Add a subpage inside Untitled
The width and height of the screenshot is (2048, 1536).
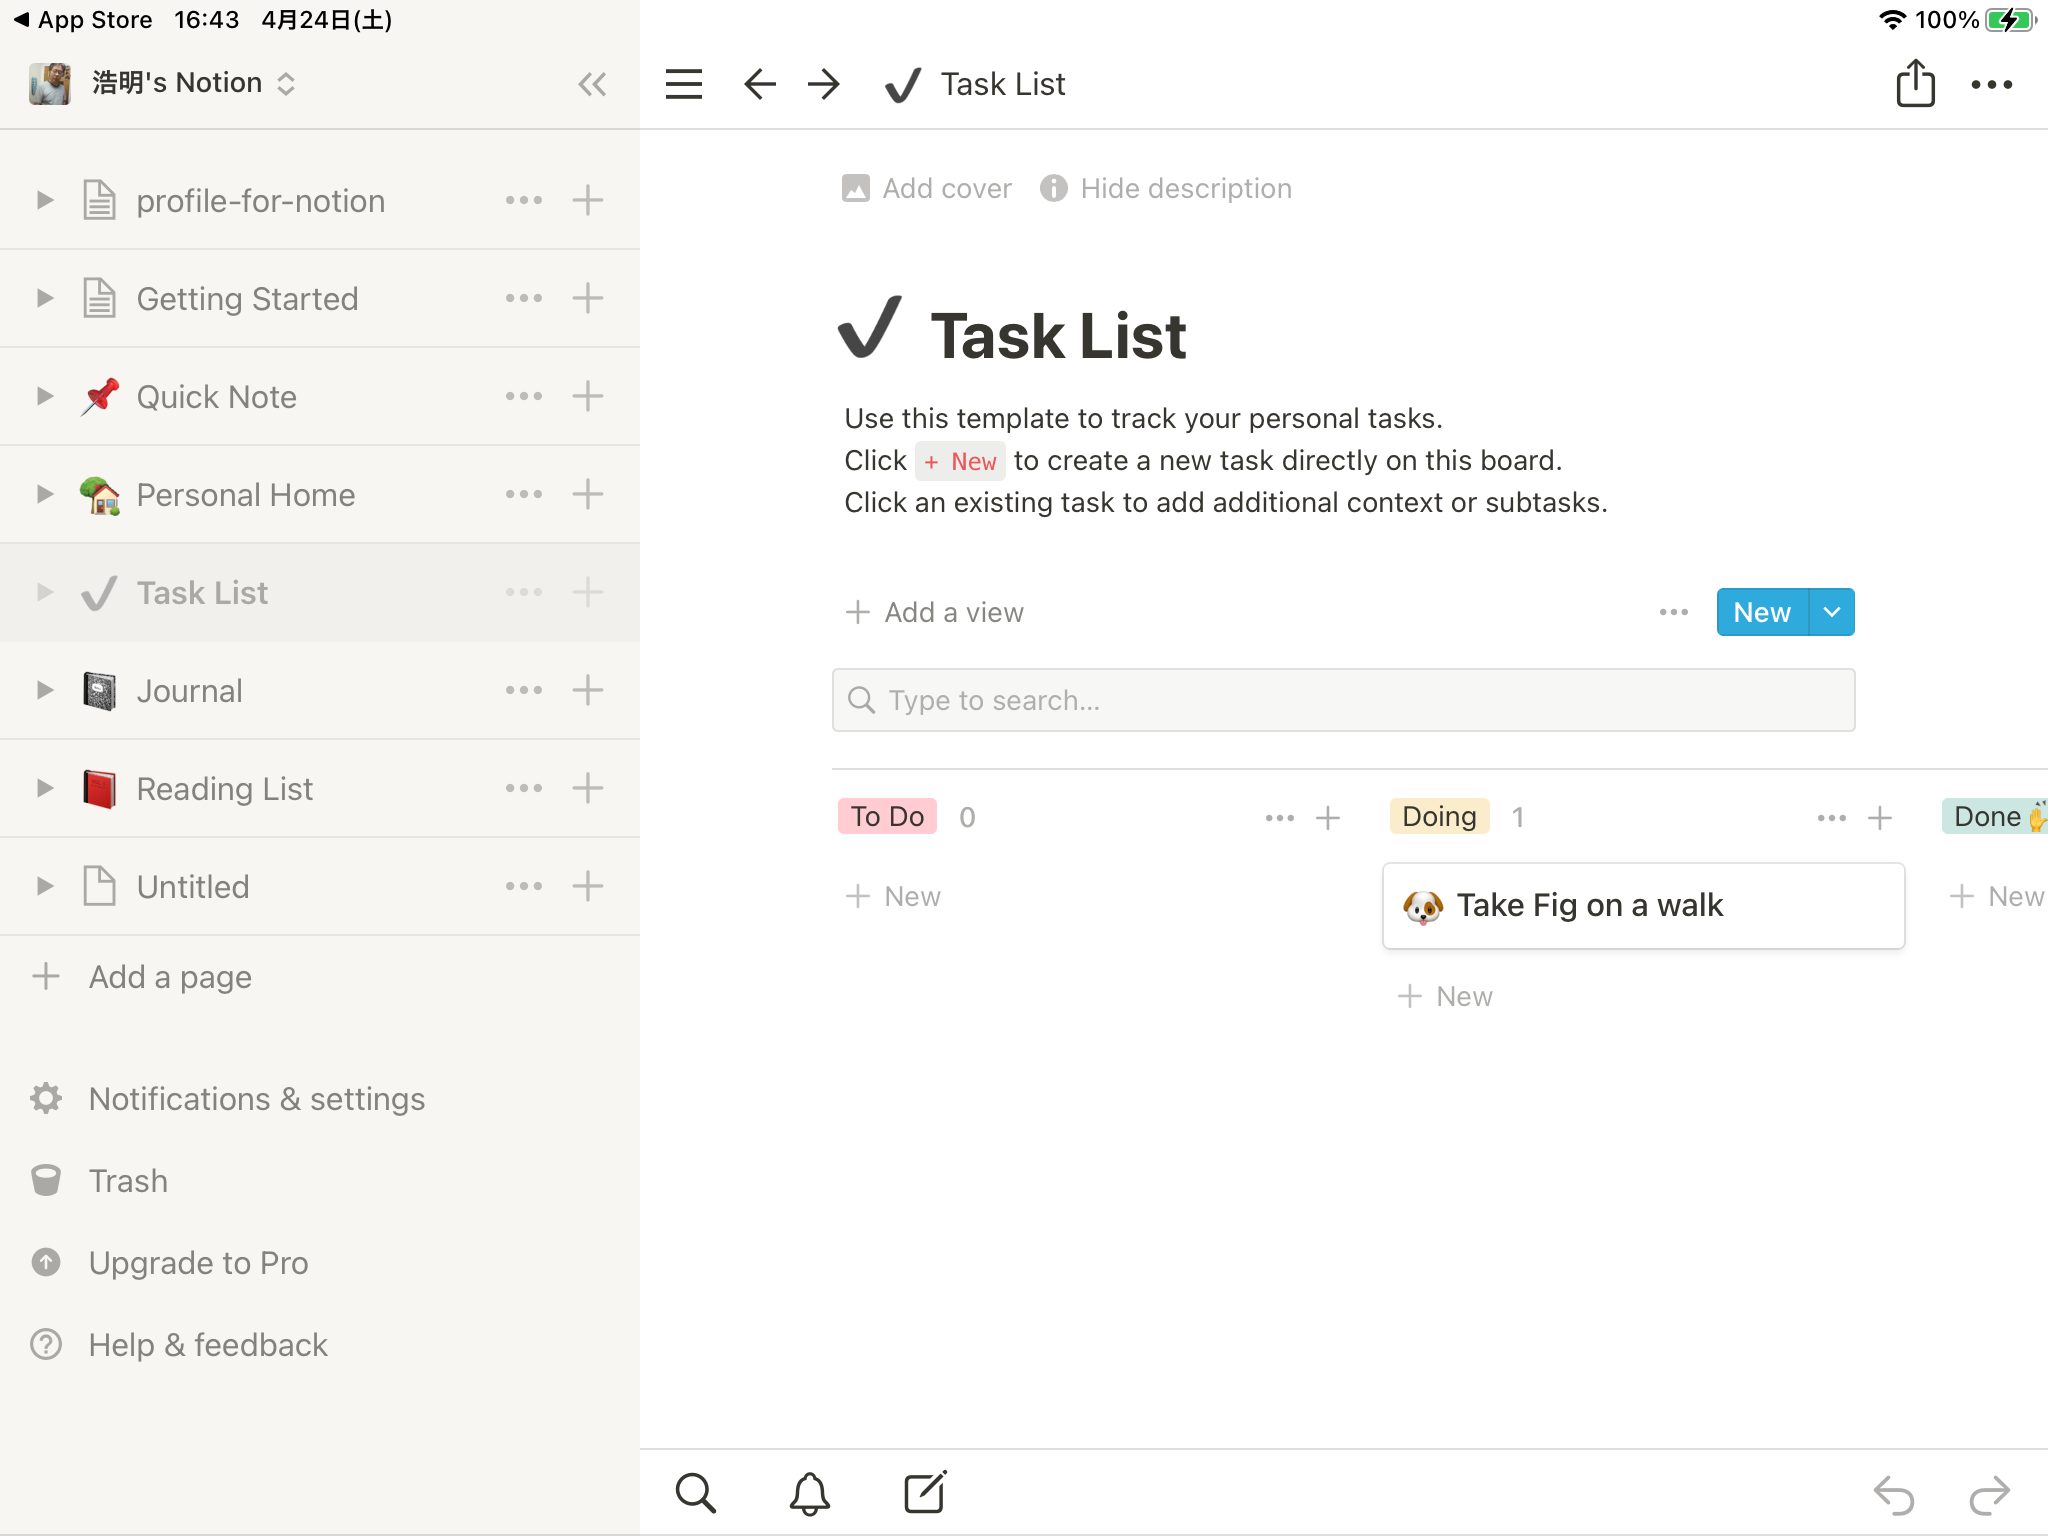coord(588,886)
